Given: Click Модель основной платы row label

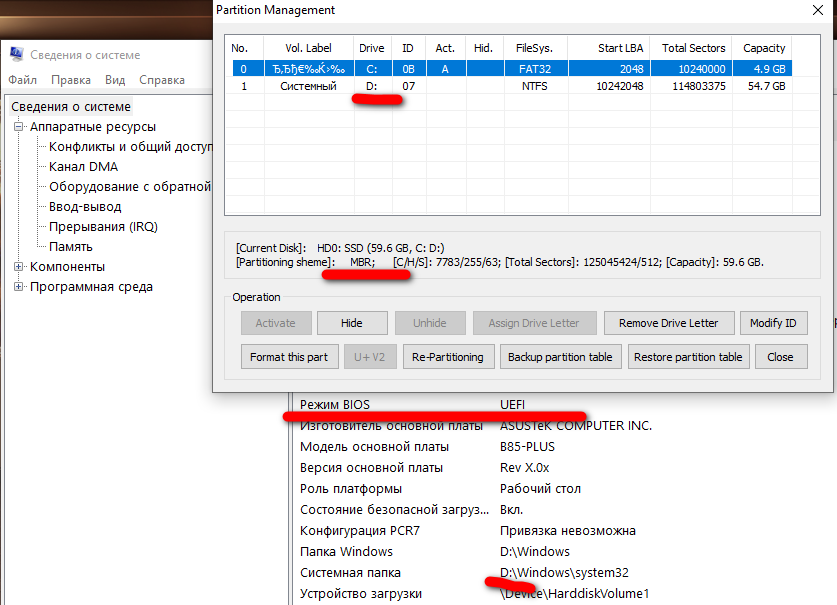Looking at the screenshot, I should click(x=374, y=446).
